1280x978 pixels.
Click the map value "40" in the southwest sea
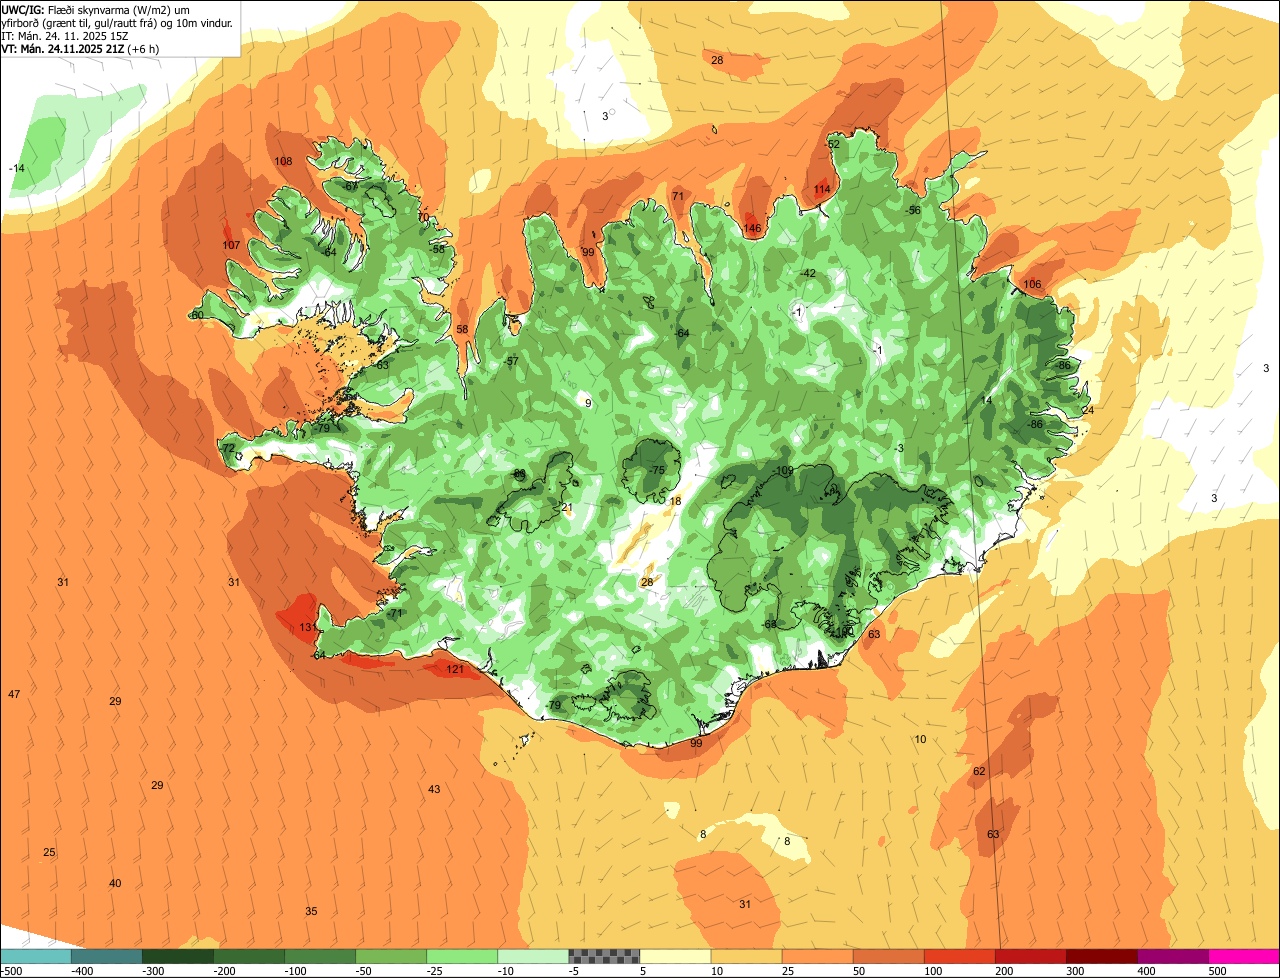tap(115, 884)
